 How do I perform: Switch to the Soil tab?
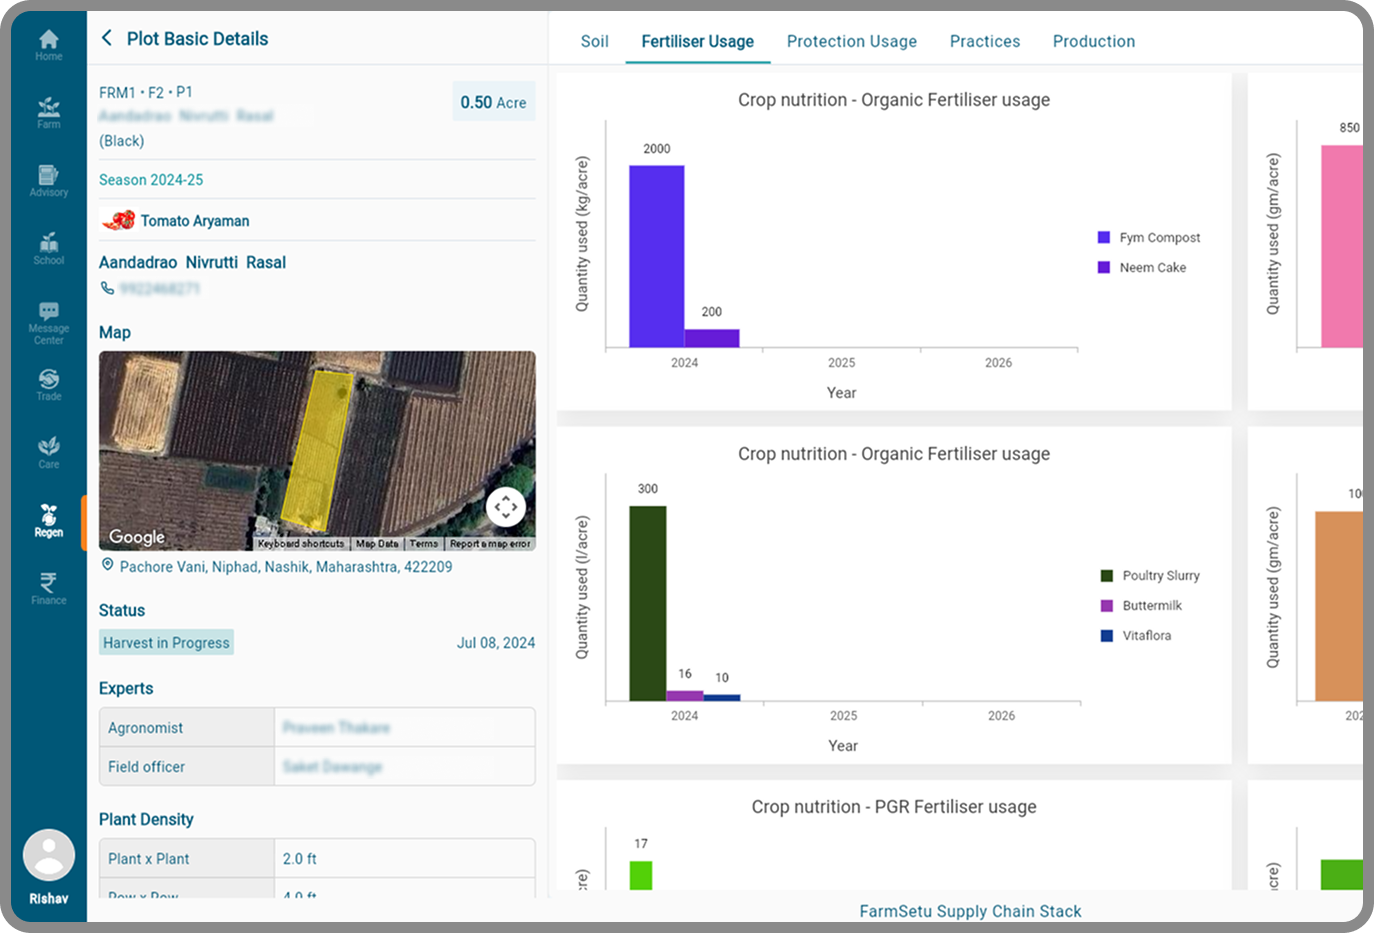point(594,41)
